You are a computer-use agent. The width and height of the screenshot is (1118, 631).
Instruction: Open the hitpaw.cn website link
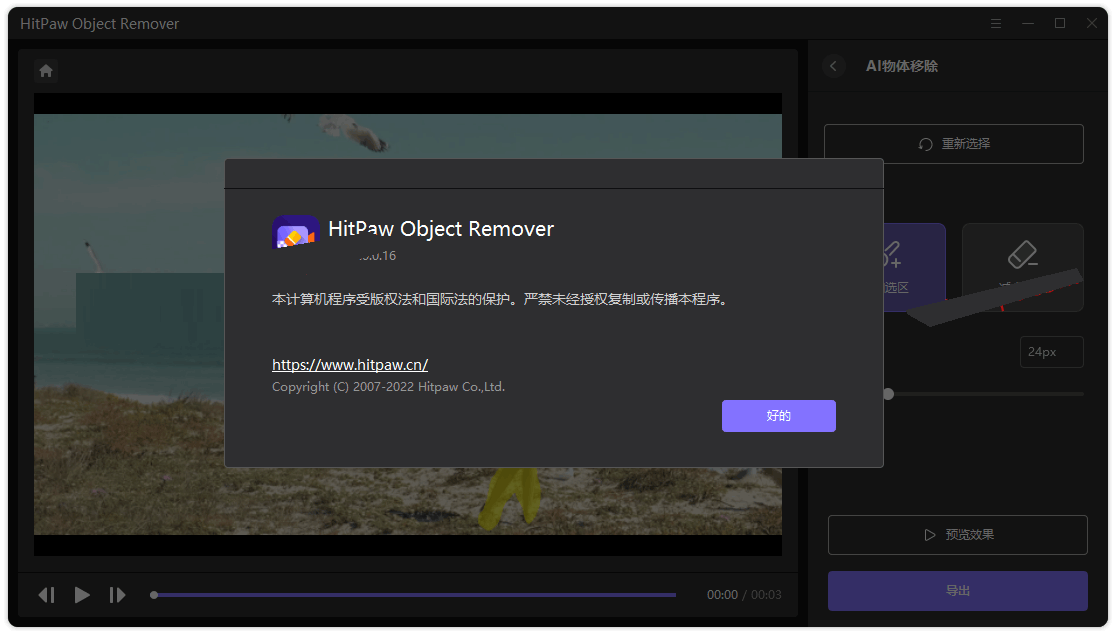tap(350, 364)
